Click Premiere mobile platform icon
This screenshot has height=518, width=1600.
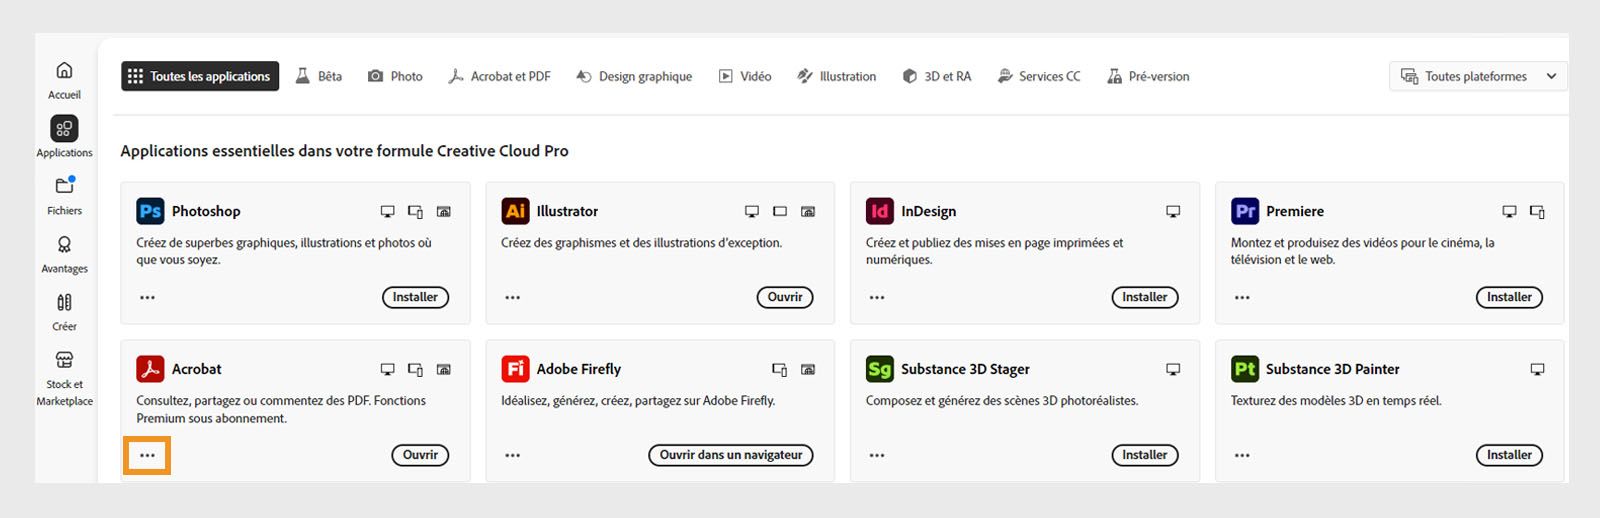point(1538,211)
